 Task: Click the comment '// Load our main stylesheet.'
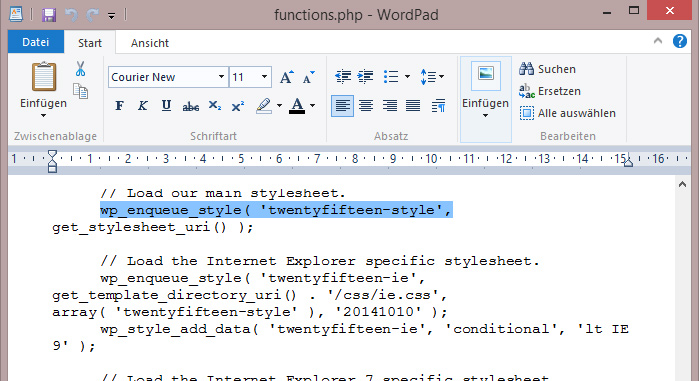pyautogui.click(x=223, y=193)
